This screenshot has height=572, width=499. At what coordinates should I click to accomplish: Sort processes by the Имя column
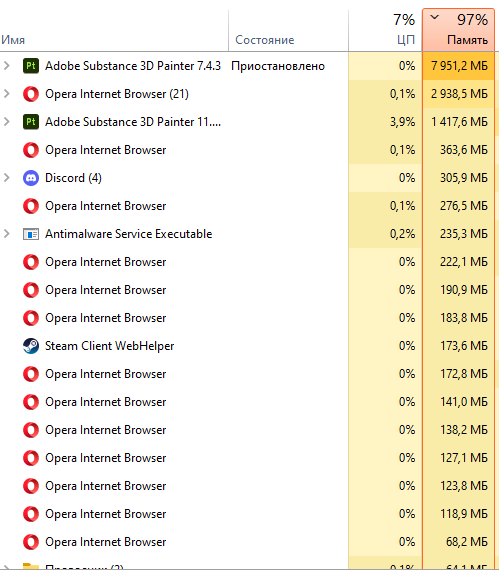pyautogui.click(x=114, y=30)
